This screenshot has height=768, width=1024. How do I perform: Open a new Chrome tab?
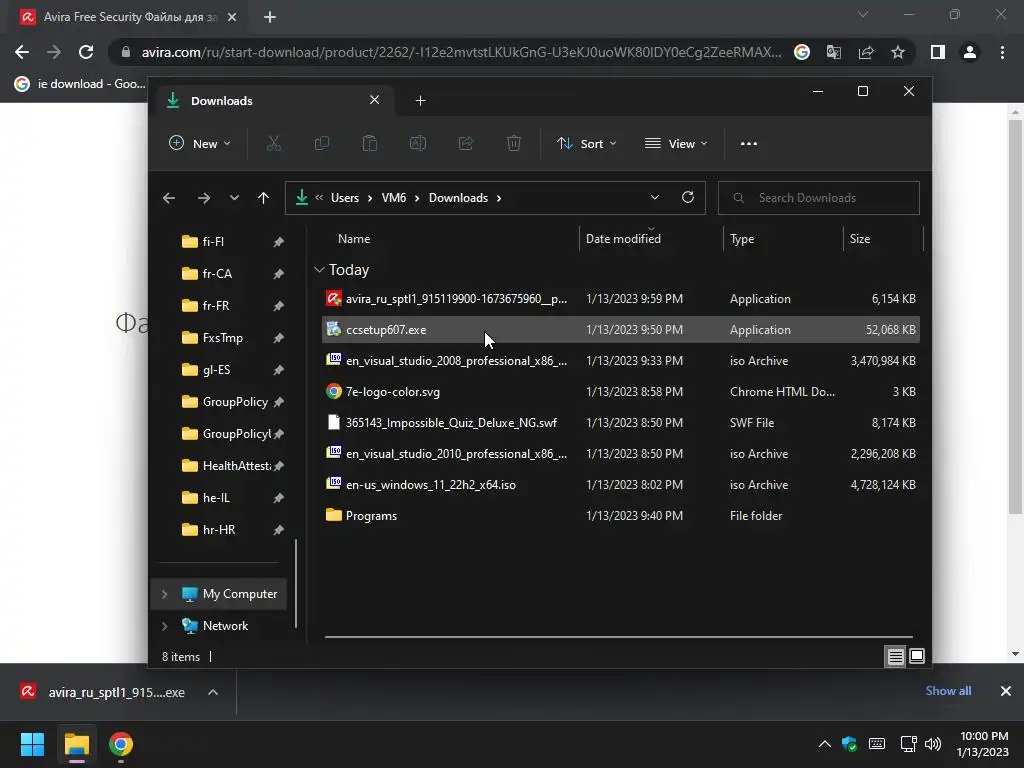click(270, 17)
